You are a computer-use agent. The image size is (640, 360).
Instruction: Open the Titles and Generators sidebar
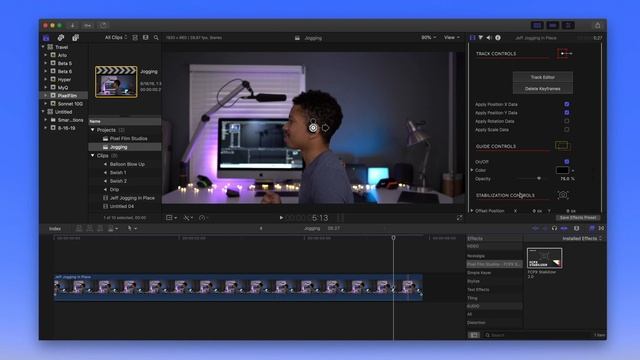tap(76, 38)
